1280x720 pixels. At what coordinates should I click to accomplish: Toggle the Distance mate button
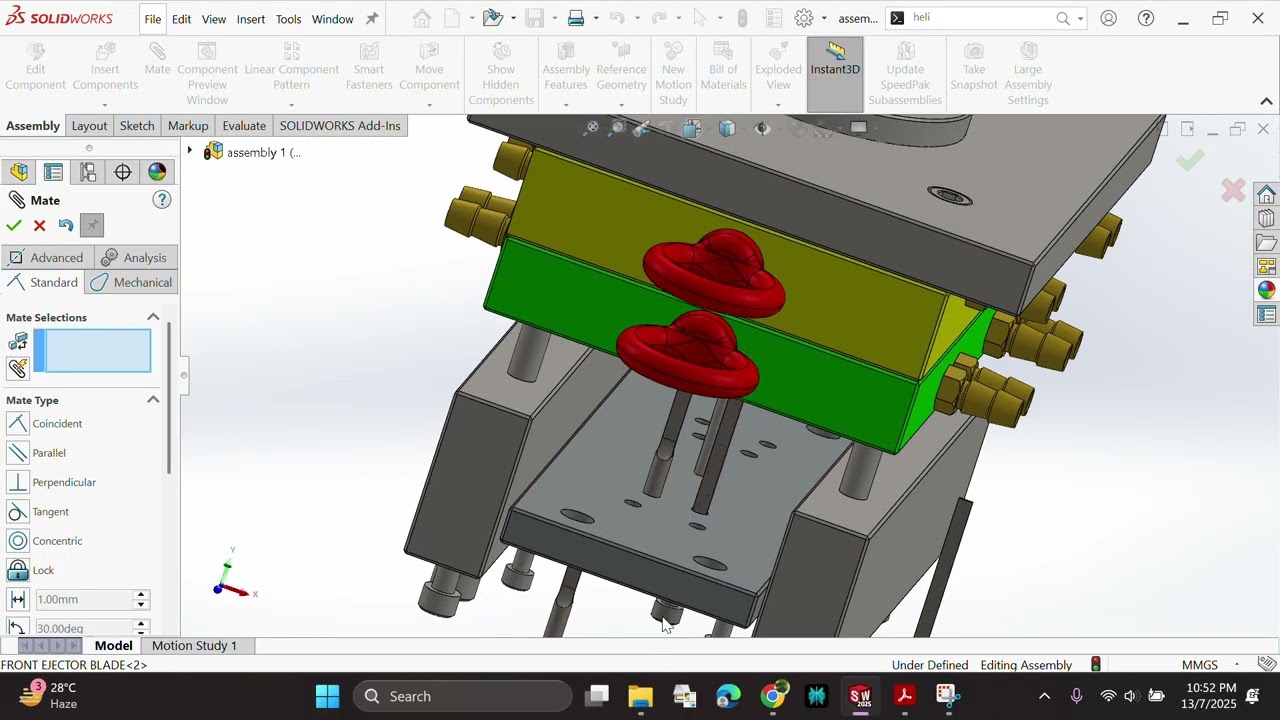[x=17, y=599]
